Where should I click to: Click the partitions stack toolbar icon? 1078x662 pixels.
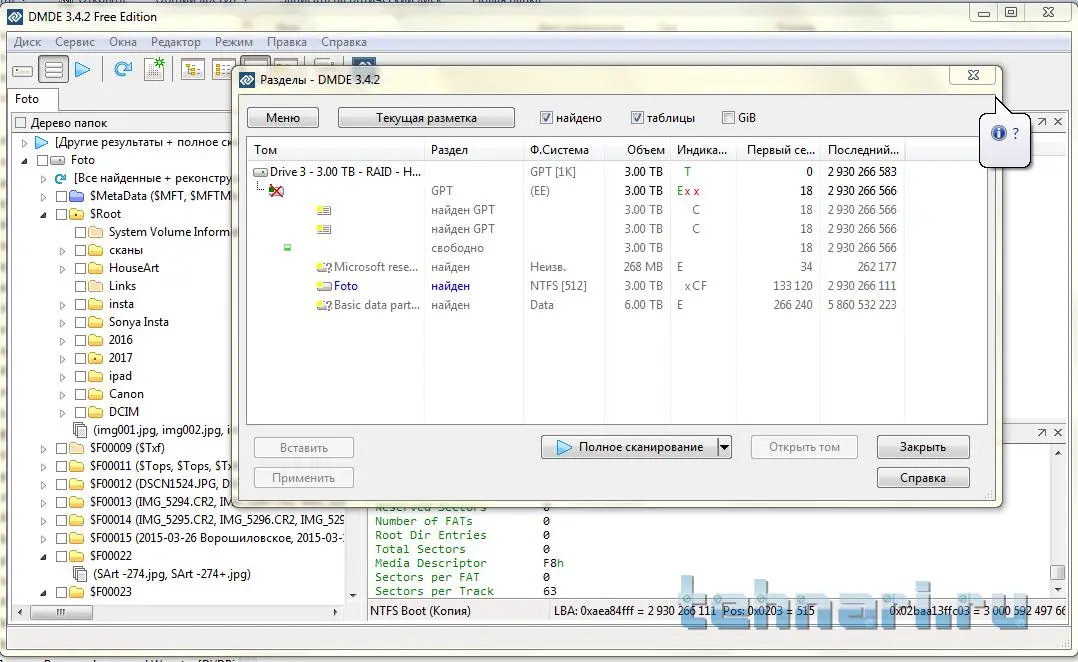pyautogui.click(x=54, y=70)
